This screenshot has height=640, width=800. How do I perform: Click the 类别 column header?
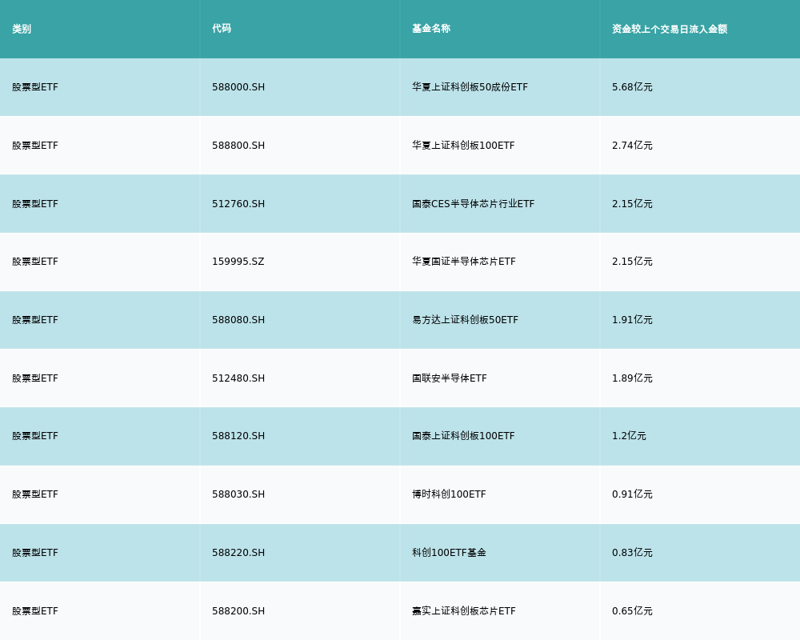(x=22, y=29)
